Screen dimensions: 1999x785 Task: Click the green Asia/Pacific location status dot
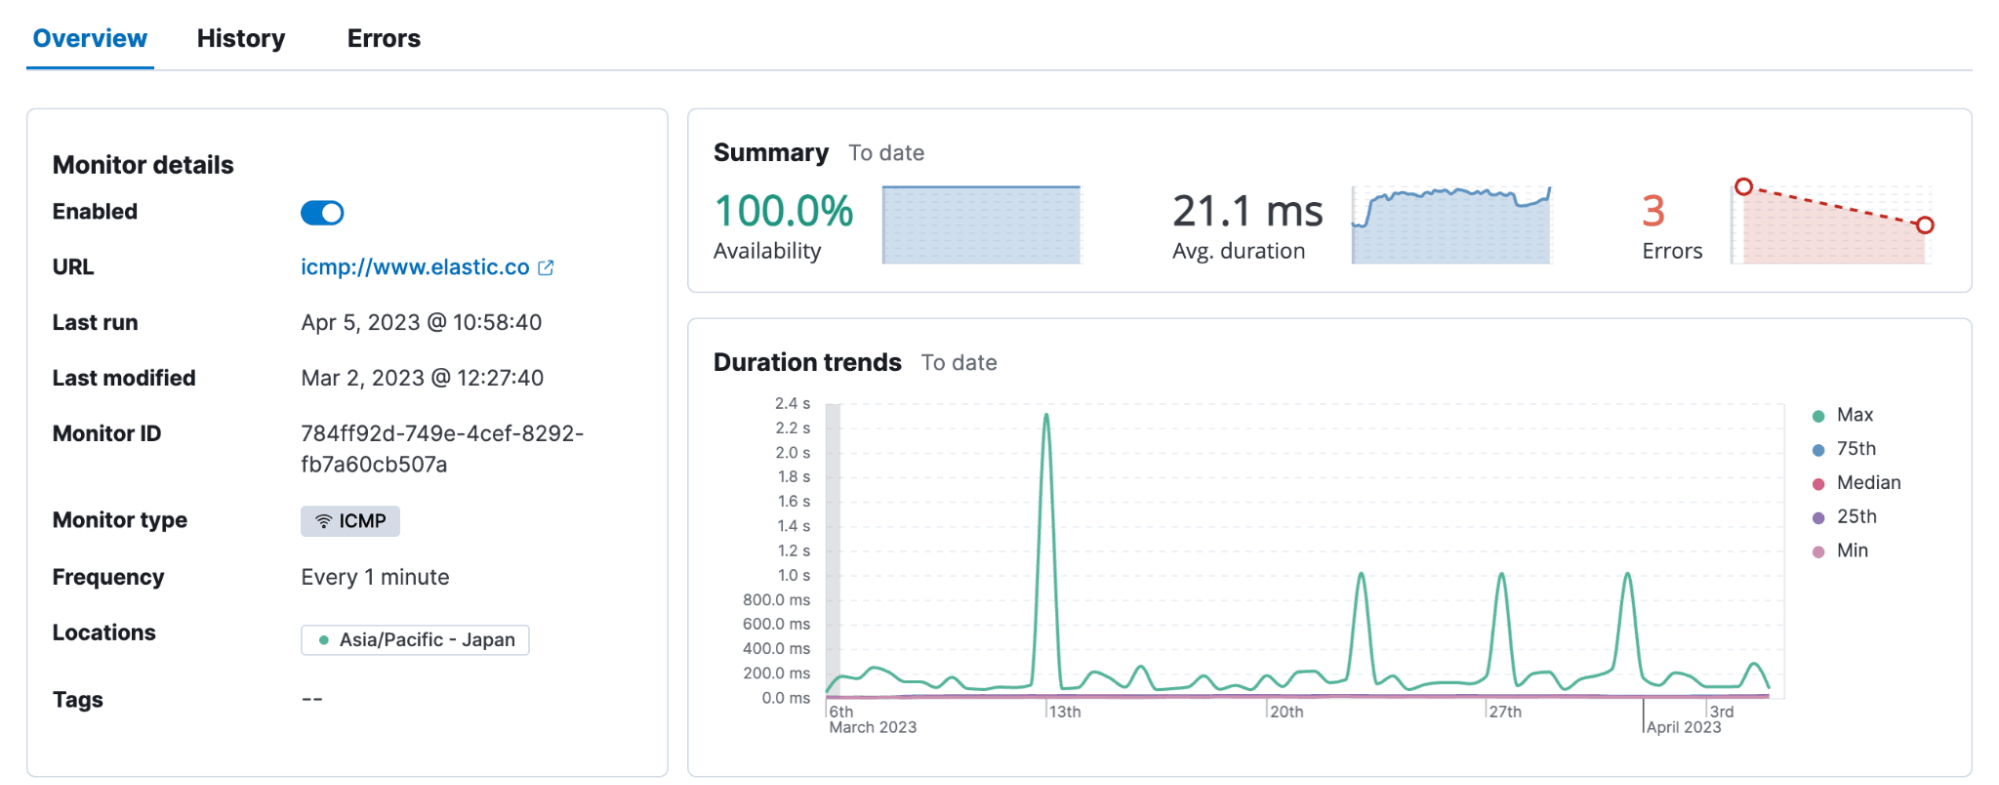pyautogui.click(x=323, y=640)
